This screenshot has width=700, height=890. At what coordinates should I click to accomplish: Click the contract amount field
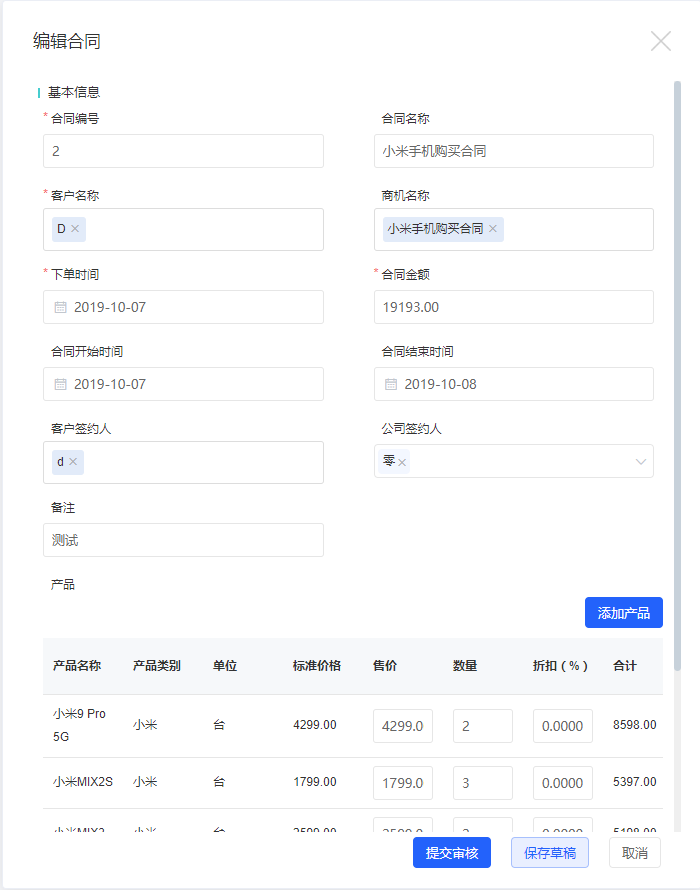pos(513,307)
